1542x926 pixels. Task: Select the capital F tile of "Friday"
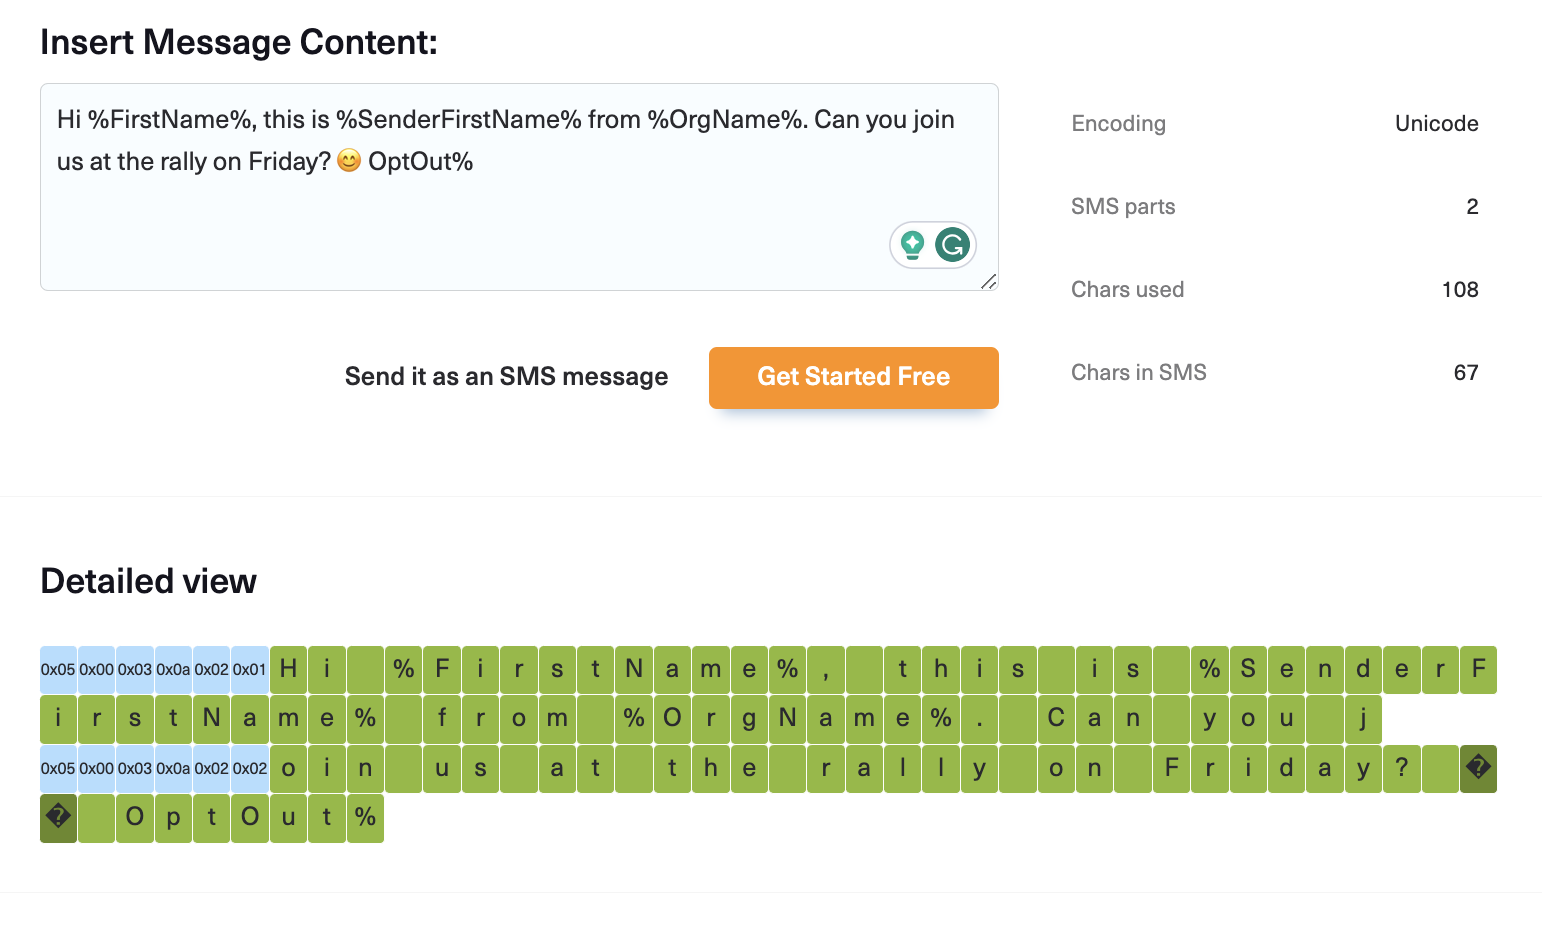point(1171,768)
